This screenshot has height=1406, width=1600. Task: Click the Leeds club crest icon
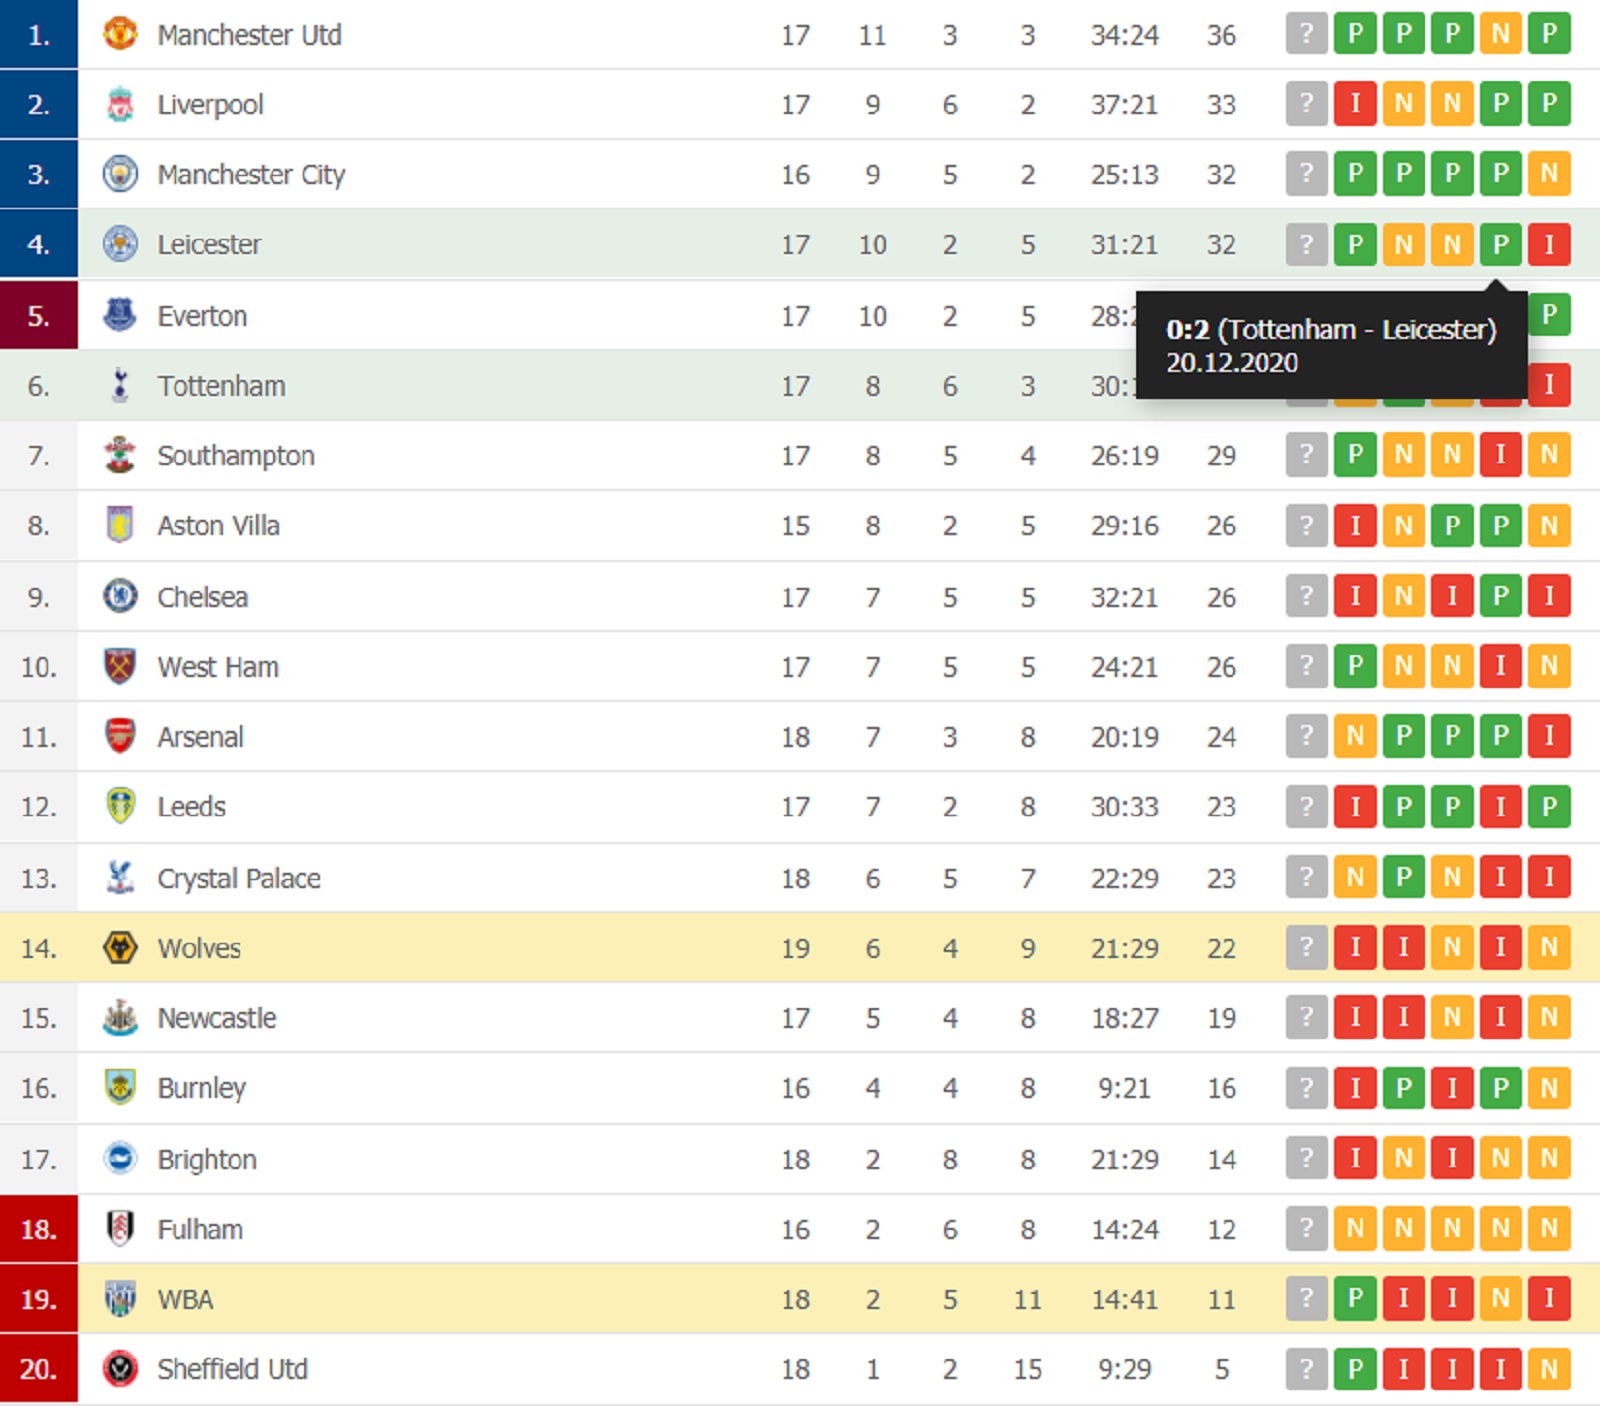pos(120,806)
